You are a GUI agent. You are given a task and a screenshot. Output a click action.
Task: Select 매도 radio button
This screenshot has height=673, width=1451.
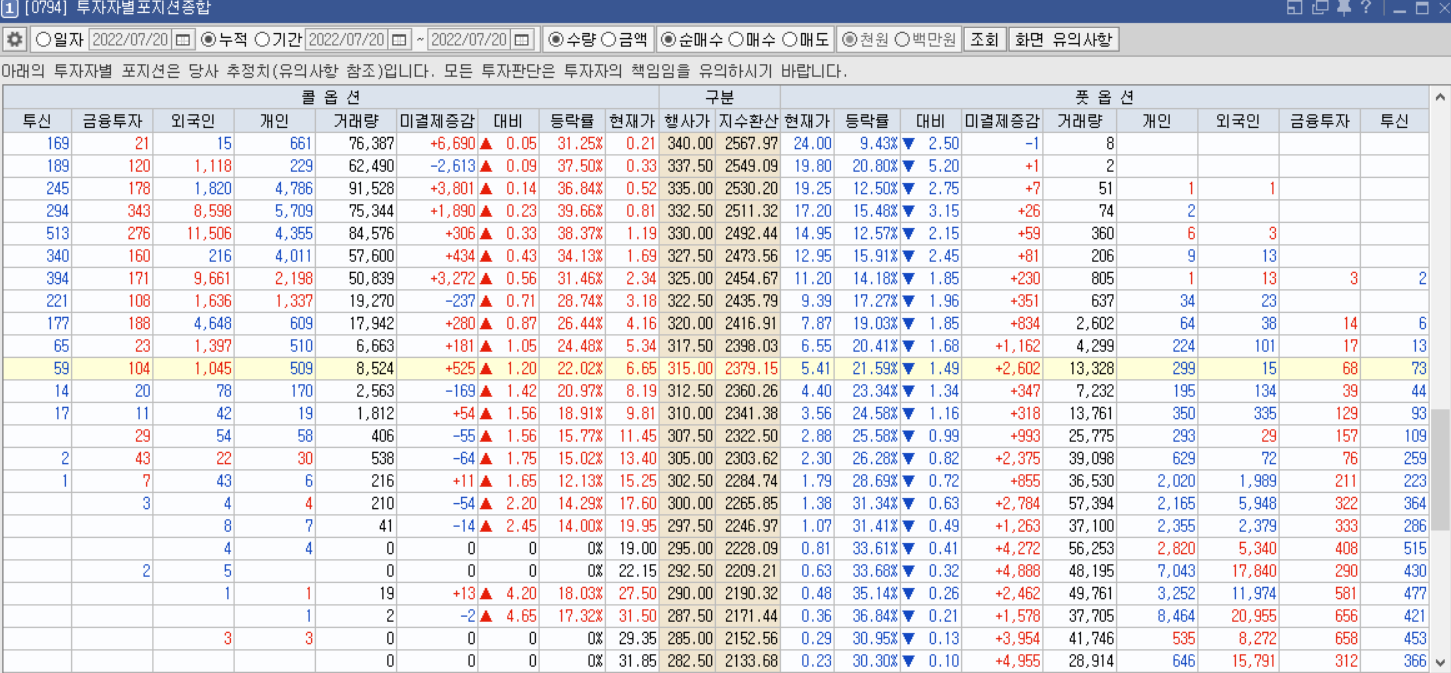pos(806,40)
